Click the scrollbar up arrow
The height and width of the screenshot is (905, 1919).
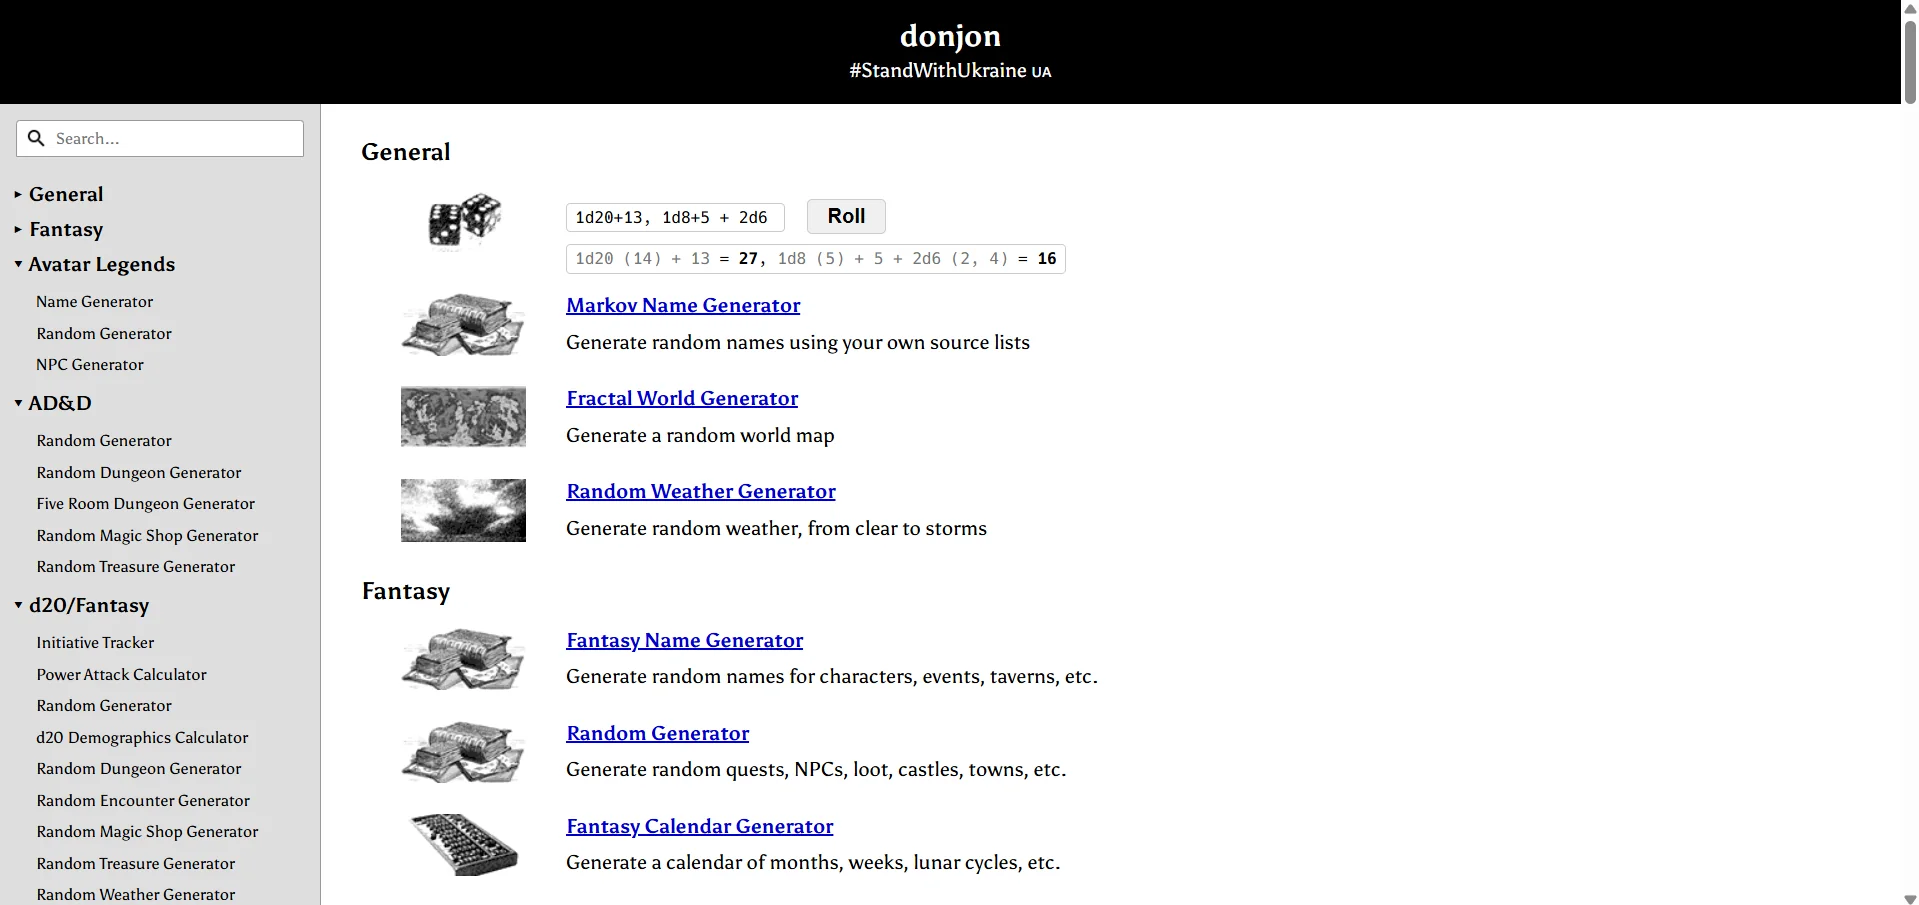pyautogui.click(x=1910, y=8)
